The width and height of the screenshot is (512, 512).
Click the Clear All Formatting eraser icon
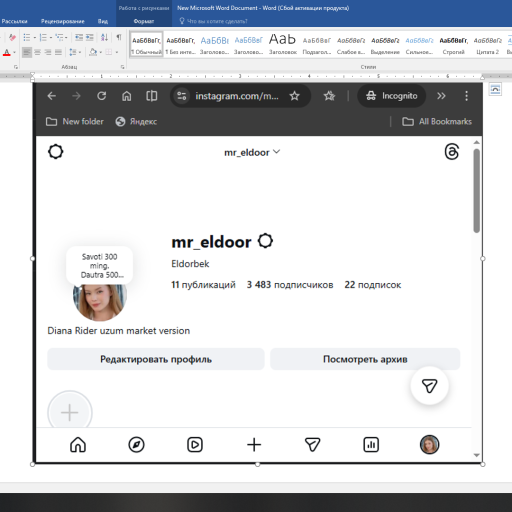[12, 37]
